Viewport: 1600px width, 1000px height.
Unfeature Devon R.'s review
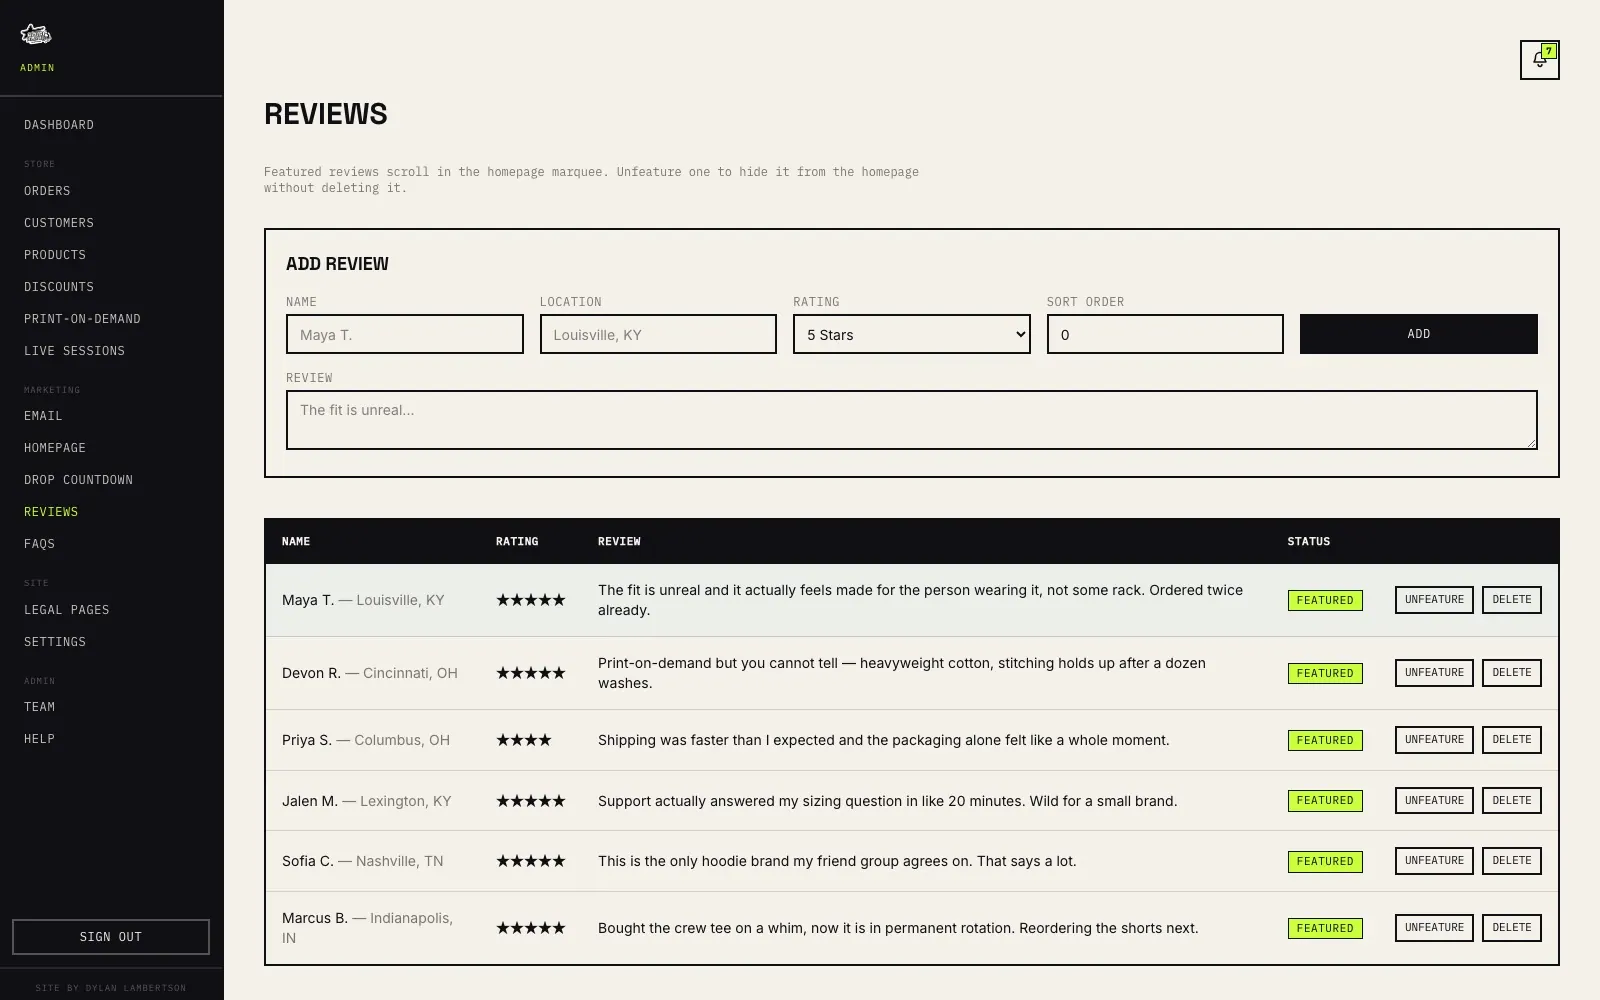point(1434,673)
